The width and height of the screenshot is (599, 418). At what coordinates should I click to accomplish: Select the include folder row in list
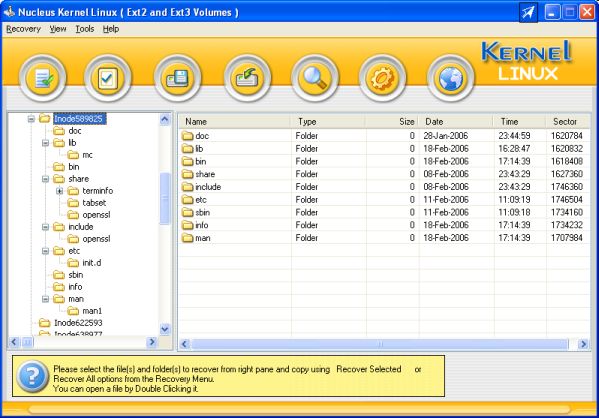384,187
